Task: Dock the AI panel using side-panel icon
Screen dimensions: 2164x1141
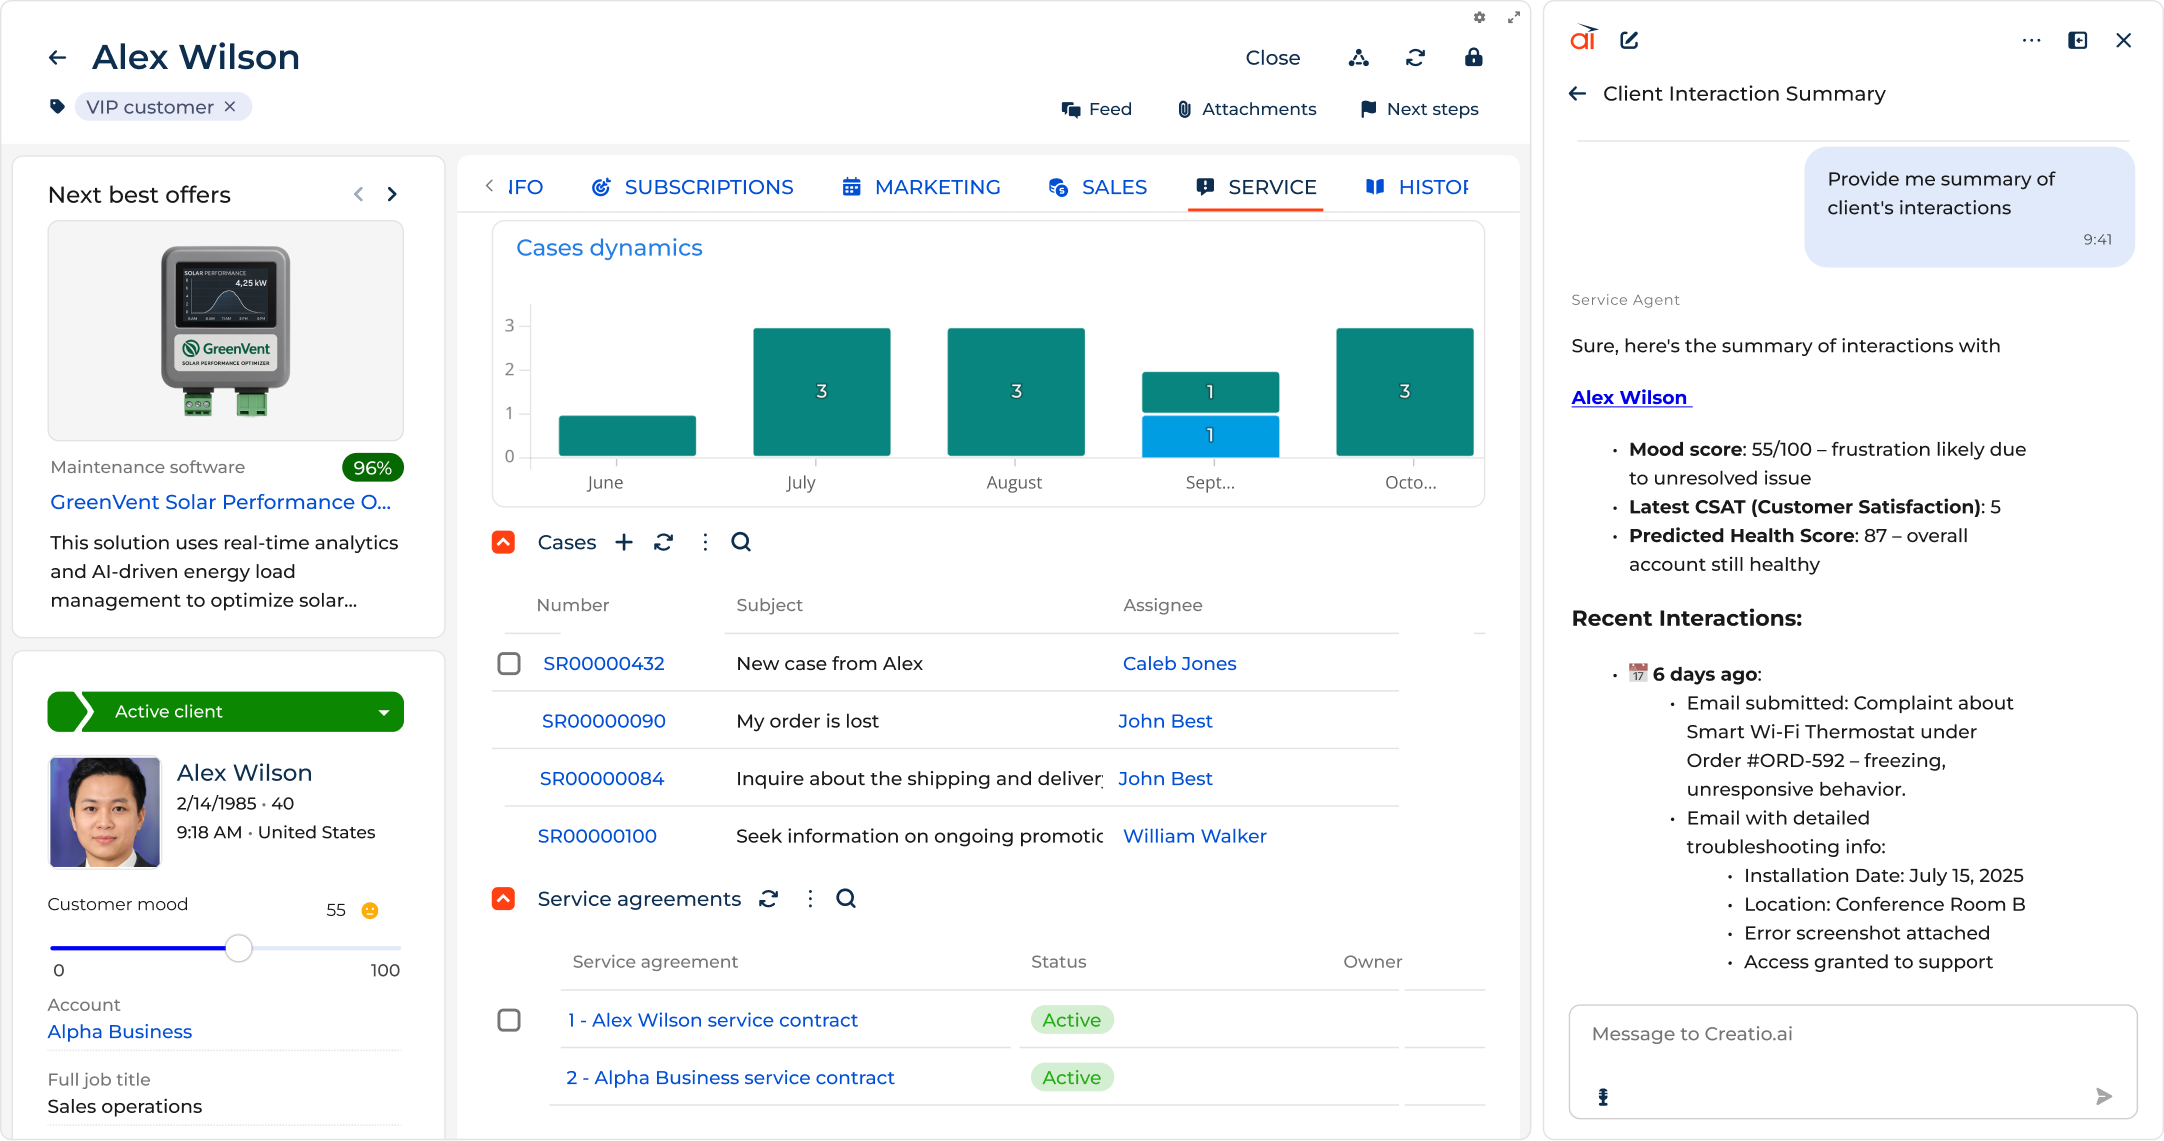Action: (x=2078, y=39)
